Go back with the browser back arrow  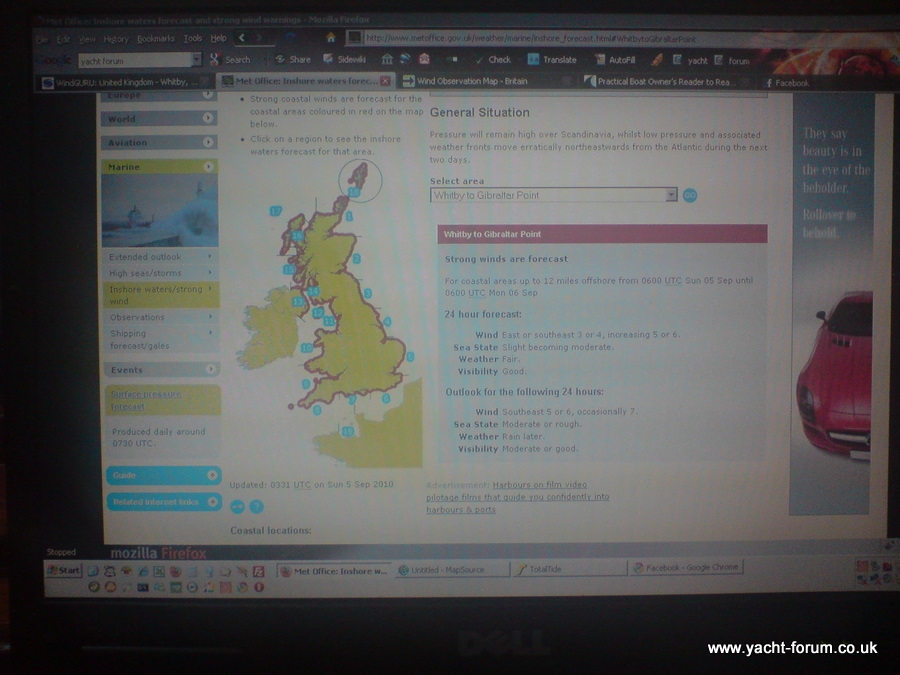coord(242,38)
